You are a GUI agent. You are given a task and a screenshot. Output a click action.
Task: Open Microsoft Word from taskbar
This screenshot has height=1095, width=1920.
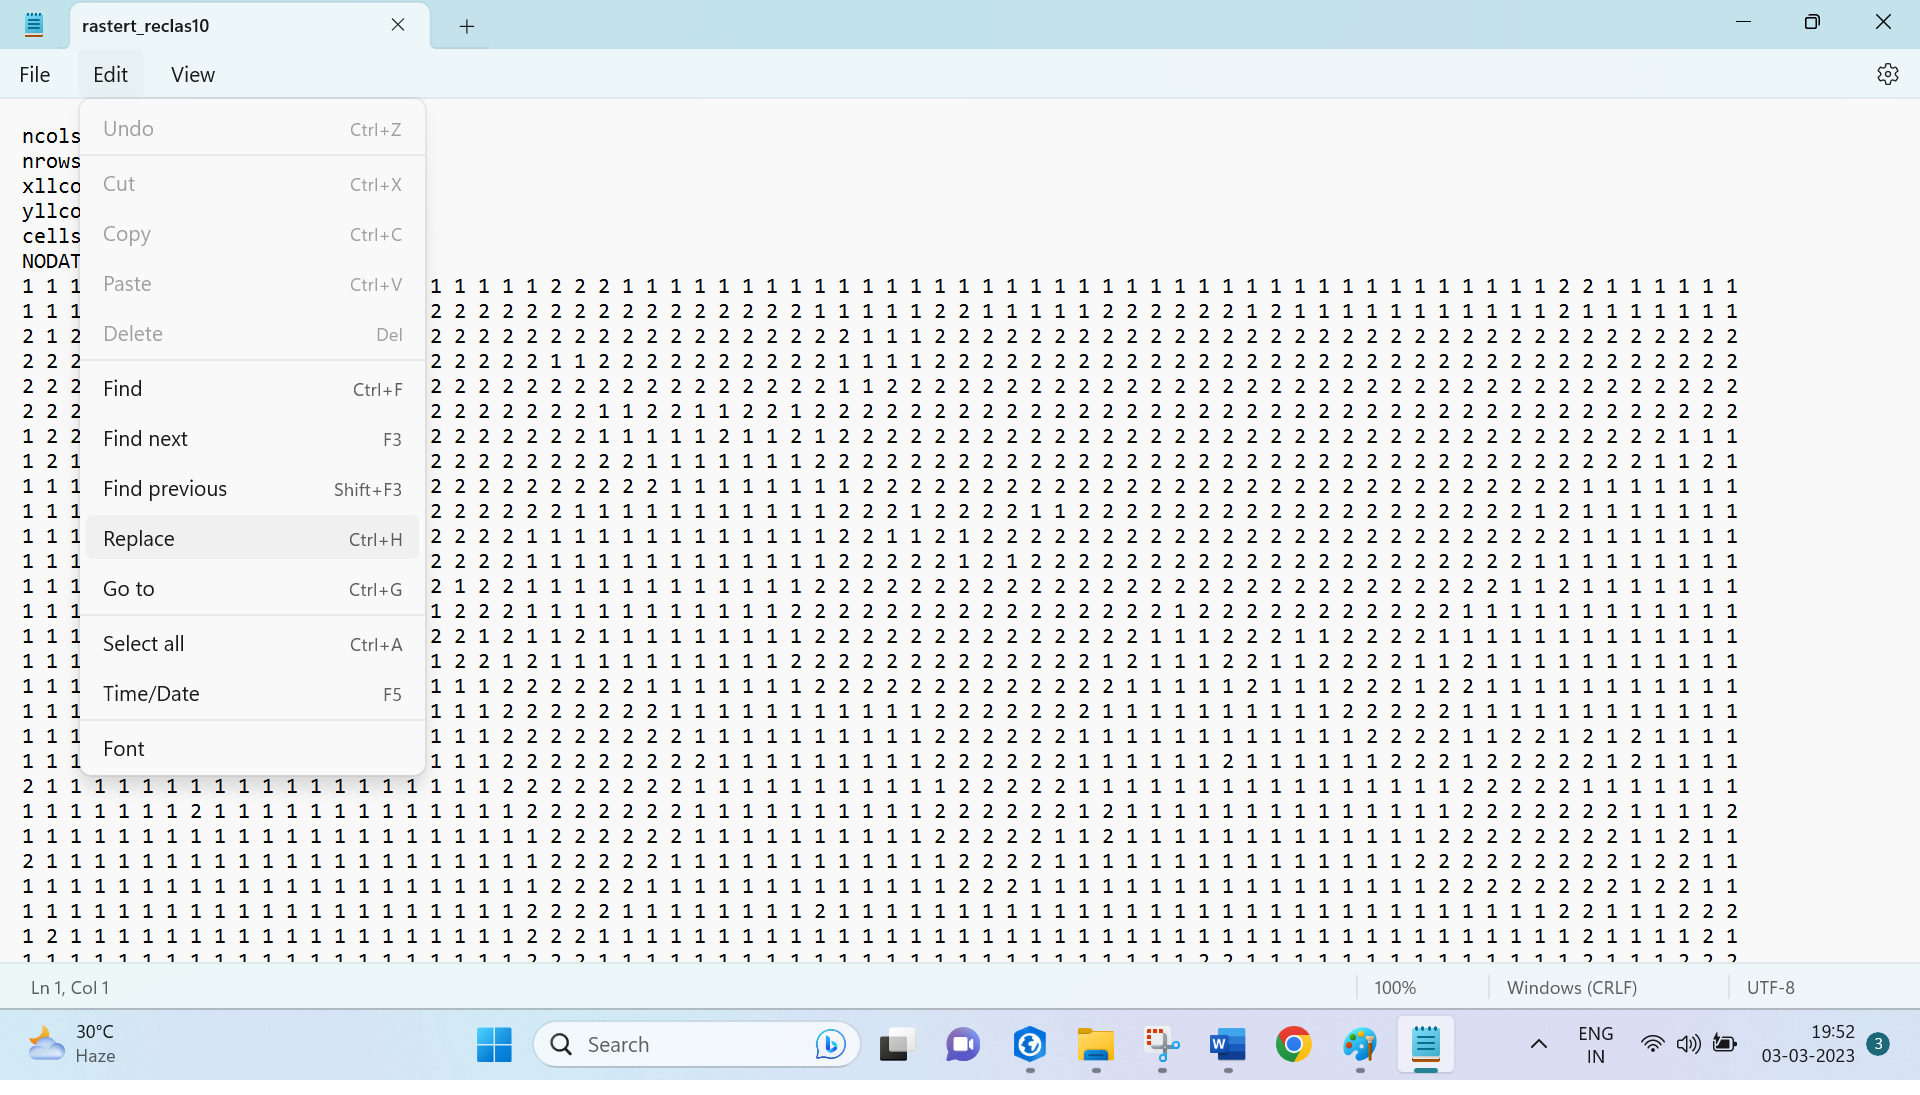pos(1227,1045)
